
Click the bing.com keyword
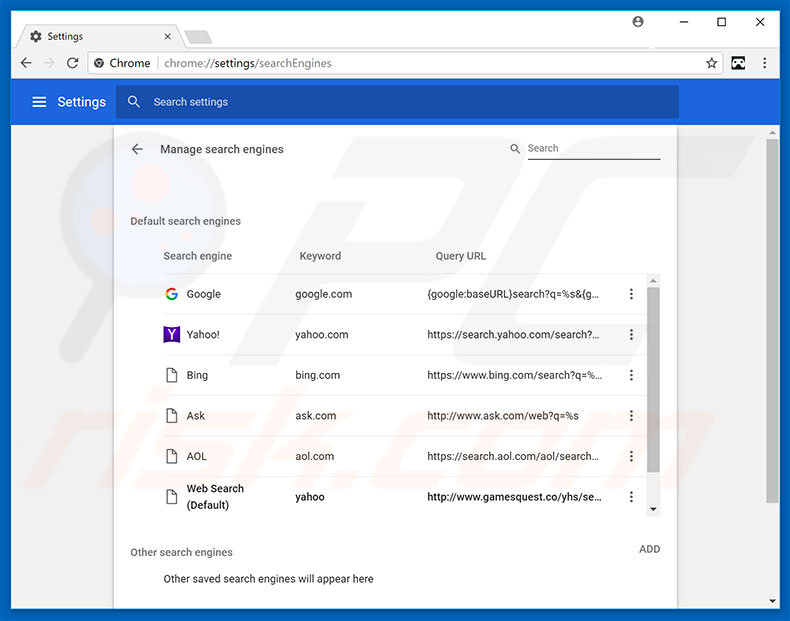(317, 375)
